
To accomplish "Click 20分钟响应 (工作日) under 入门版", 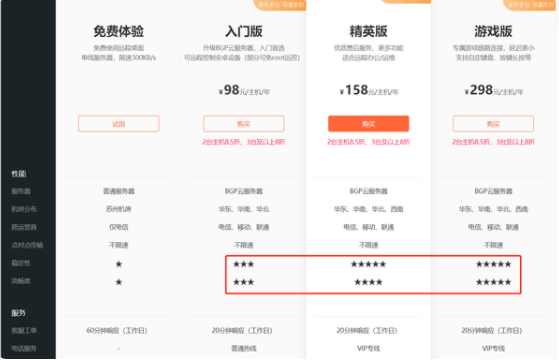I will coord(242,330).
